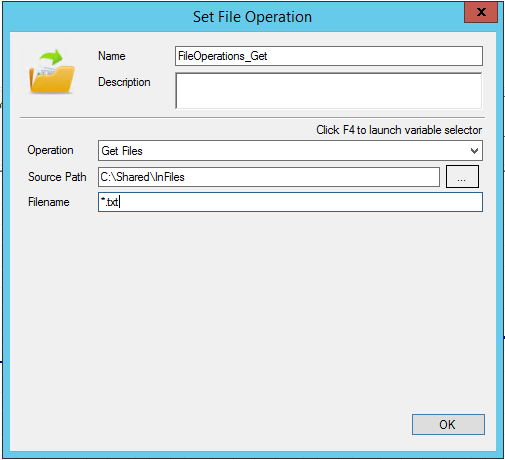Close the Set File Operation dialog
Viewport: 505px width, 460px height.
(x=481, y=12)
